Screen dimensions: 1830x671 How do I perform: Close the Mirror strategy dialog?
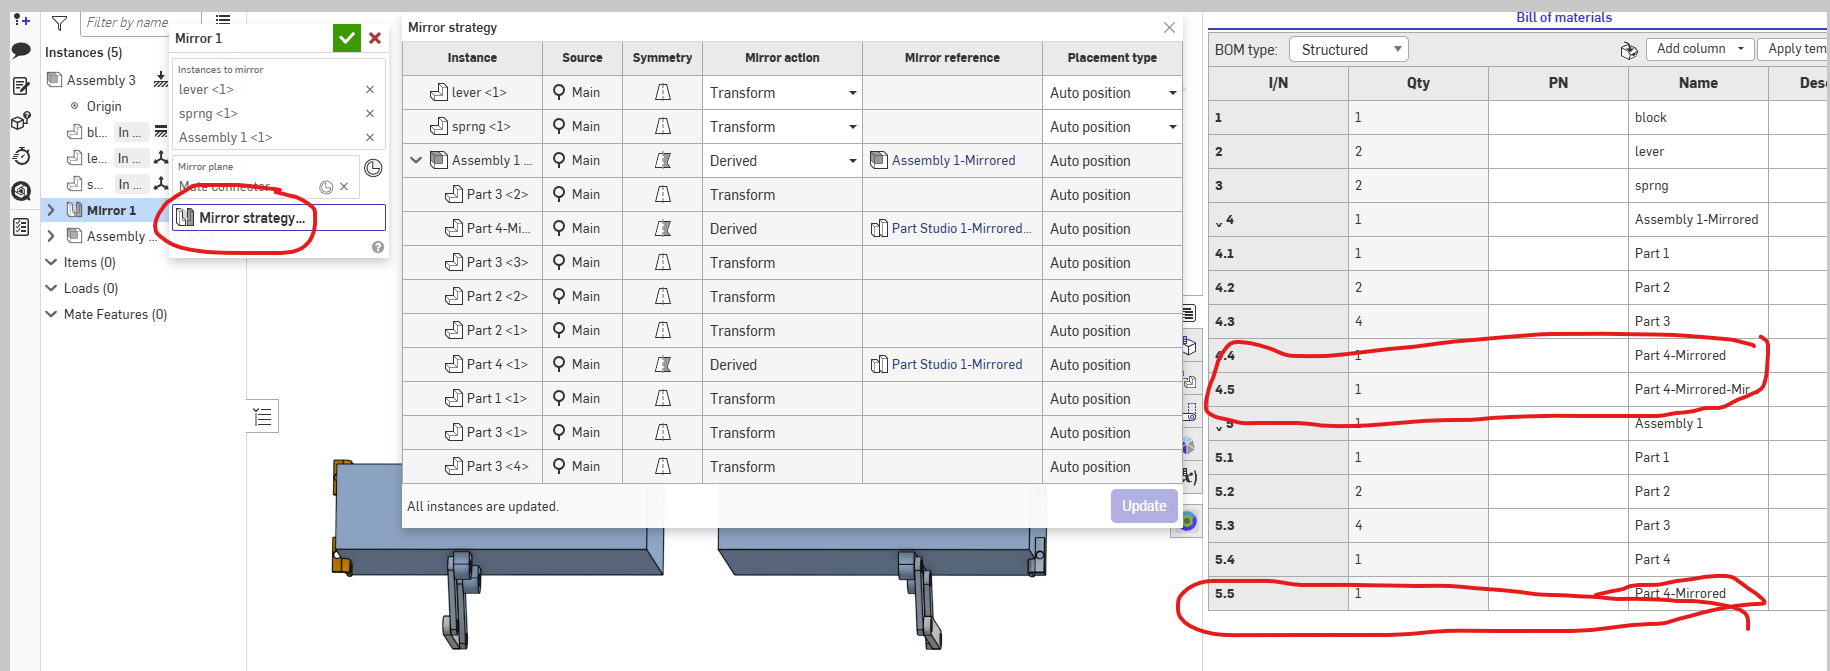[1169, 27]
